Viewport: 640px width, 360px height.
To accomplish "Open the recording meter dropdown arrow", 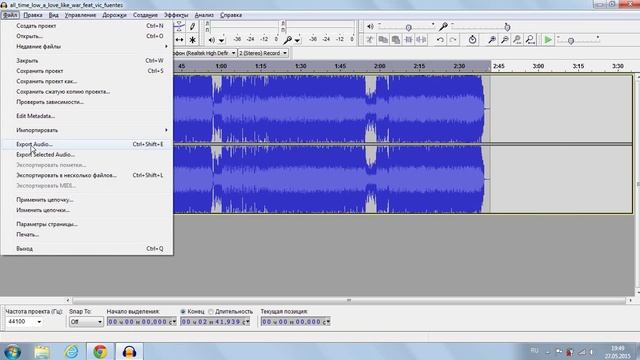I will (298, 40).
